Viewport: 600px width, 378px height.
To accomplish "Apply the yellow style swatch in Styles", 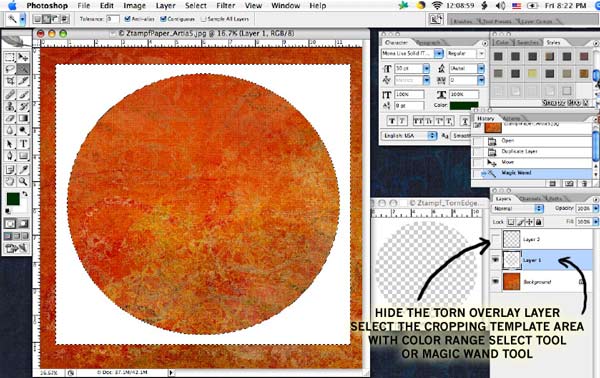I will (532, 73).
